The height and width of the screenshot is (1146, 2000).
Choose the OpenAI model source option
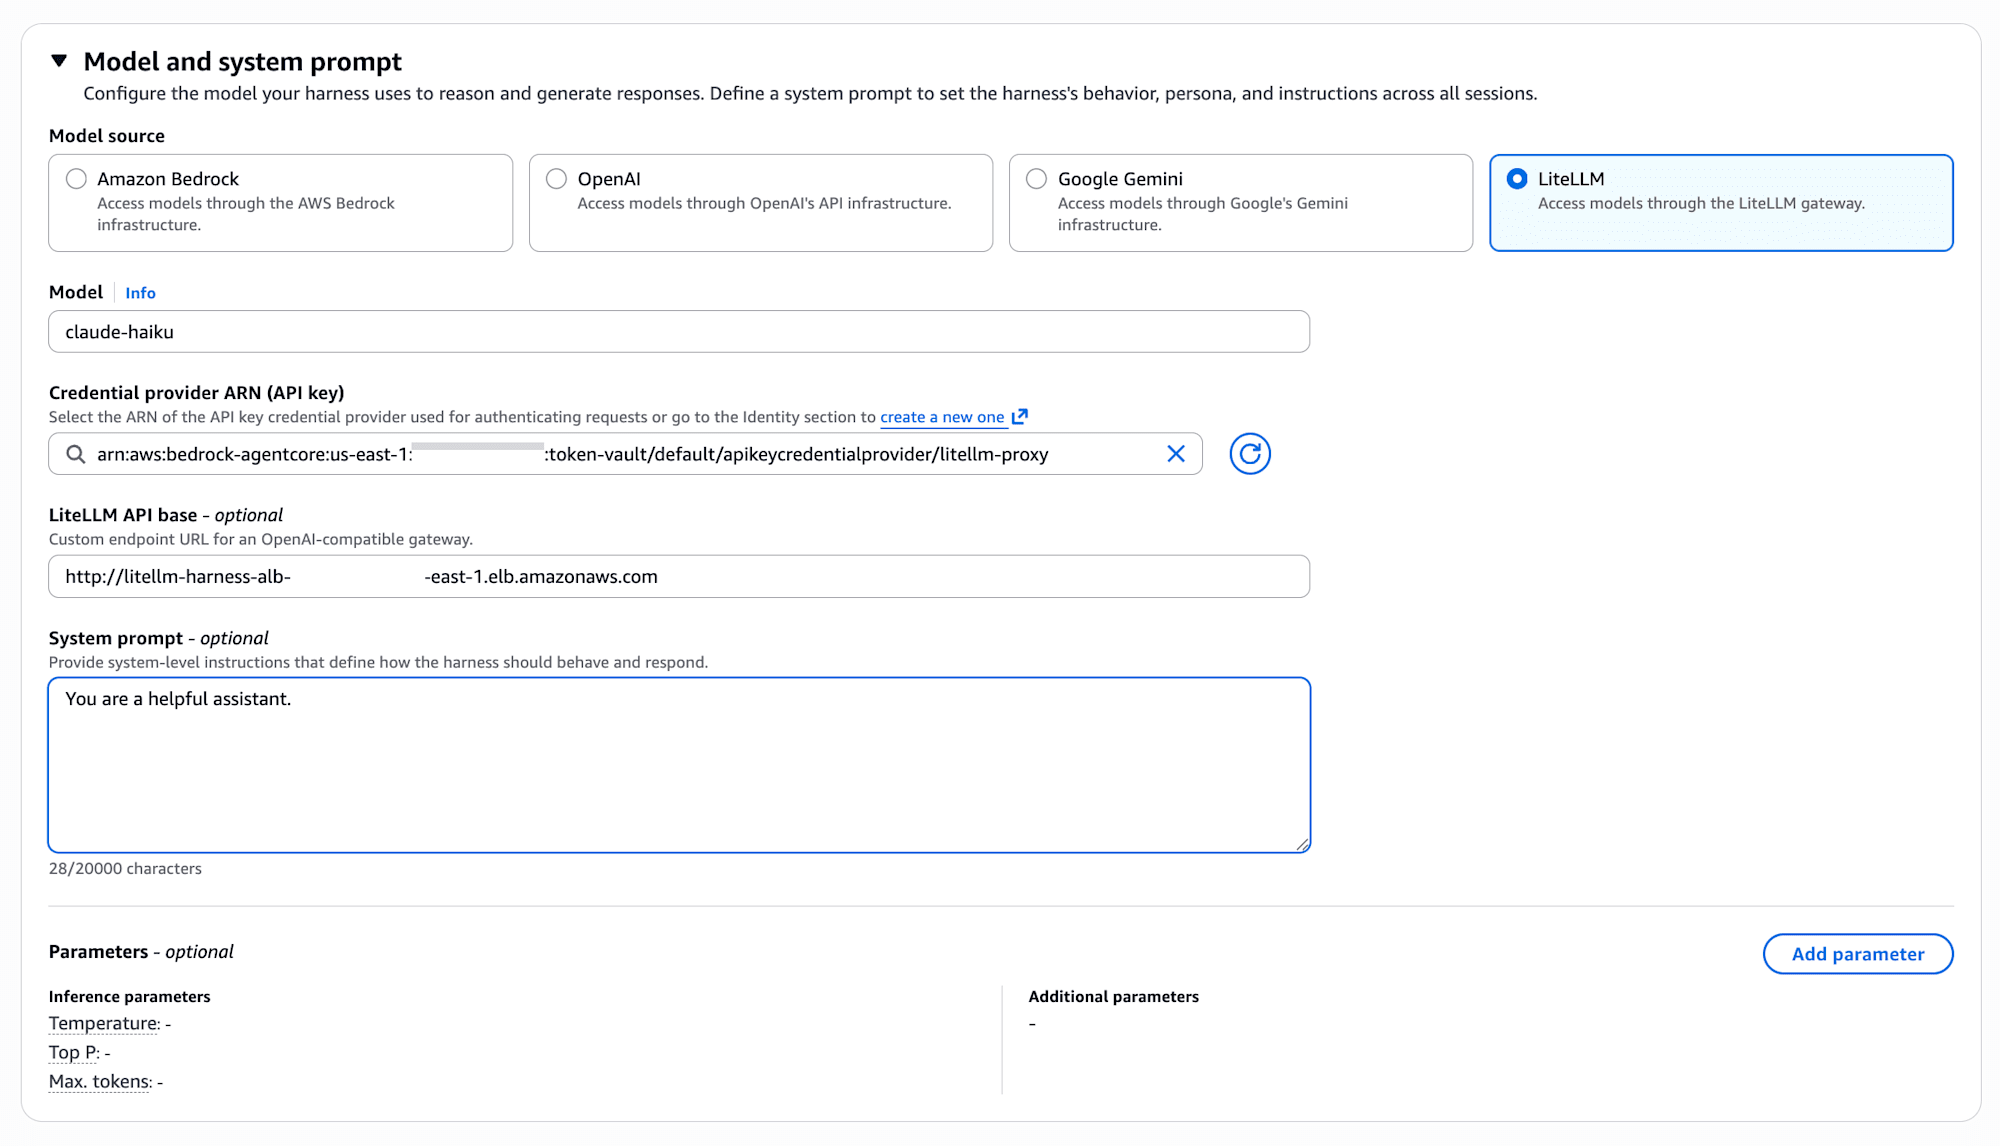coord(557,179)
